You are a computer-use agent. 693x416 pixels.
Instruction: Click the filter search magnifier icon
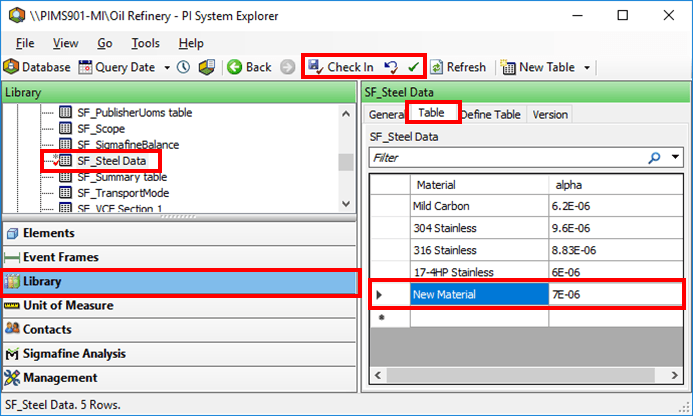pyautogui.click(x=654, y=157)
